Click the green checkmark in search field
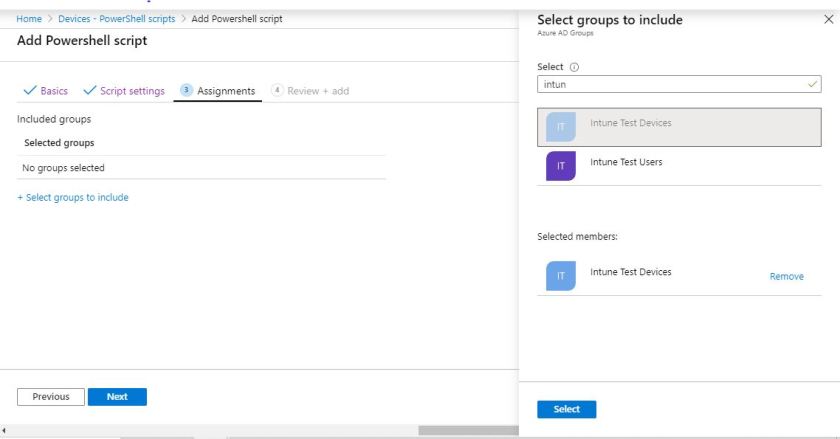Image resolution: width=840 pixels, height=439 pixels. (812, 86)
